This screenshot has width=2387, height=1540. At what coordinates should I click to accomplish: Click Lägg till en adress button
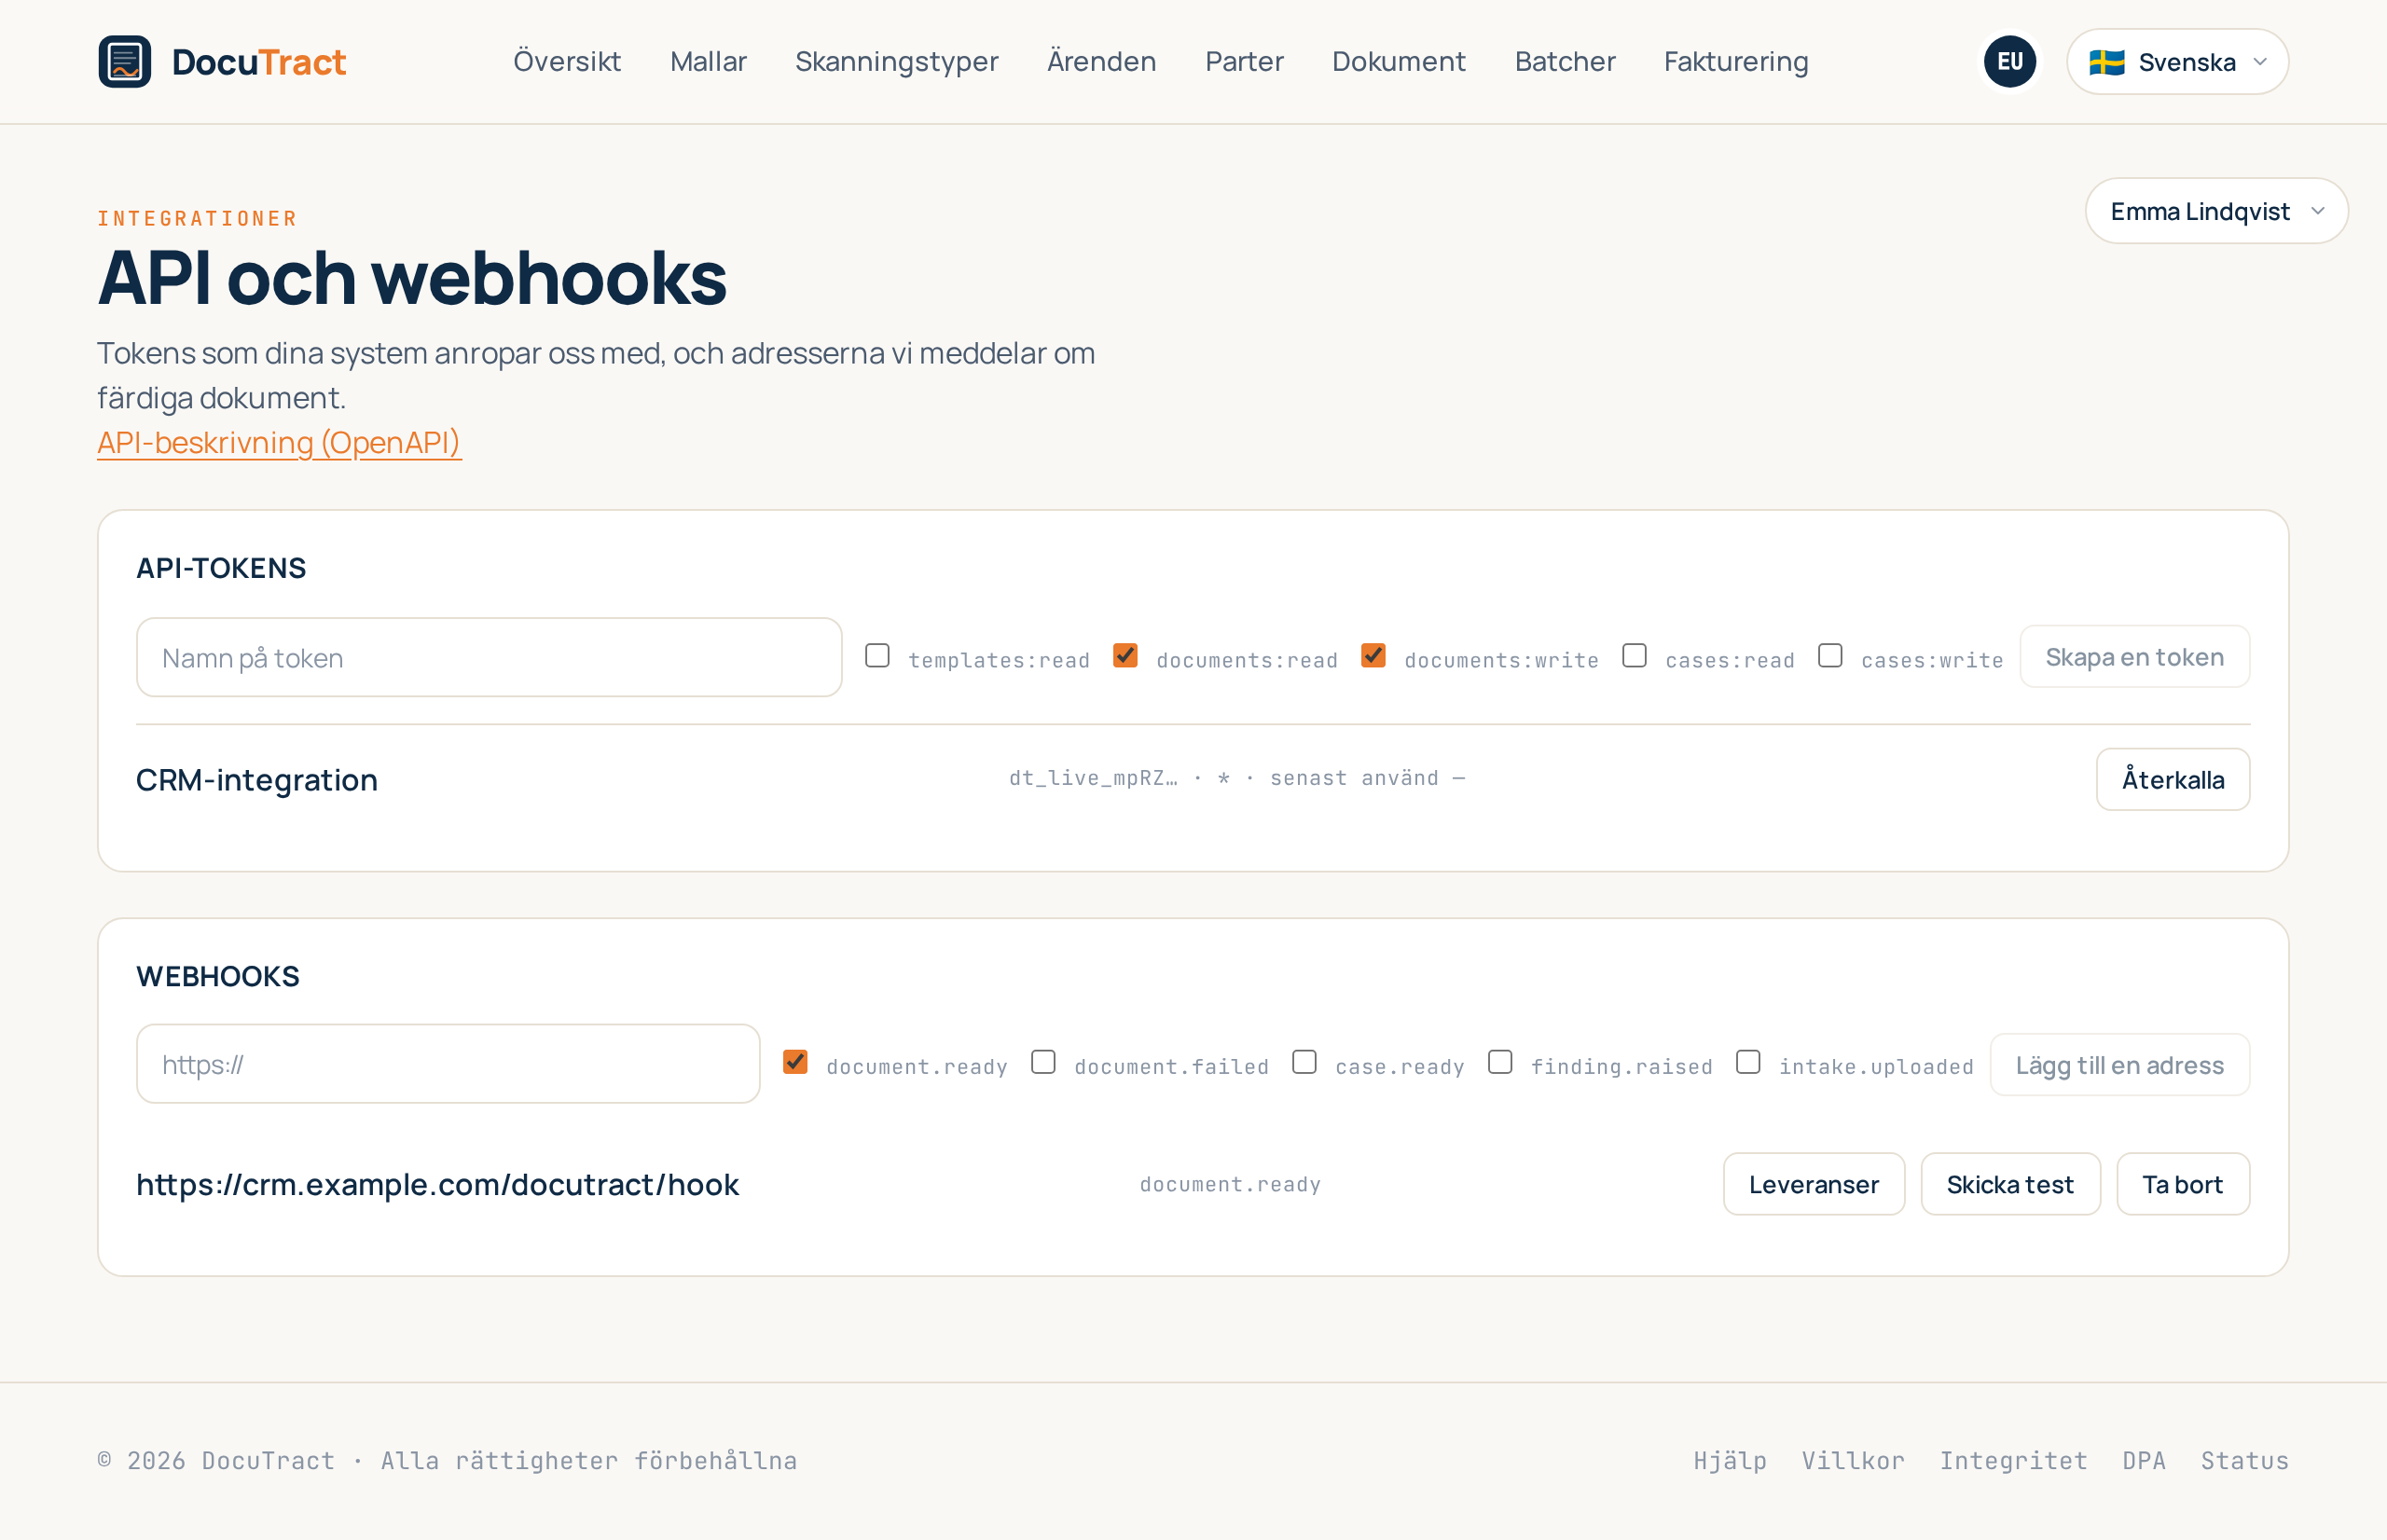(2119, 1064)
